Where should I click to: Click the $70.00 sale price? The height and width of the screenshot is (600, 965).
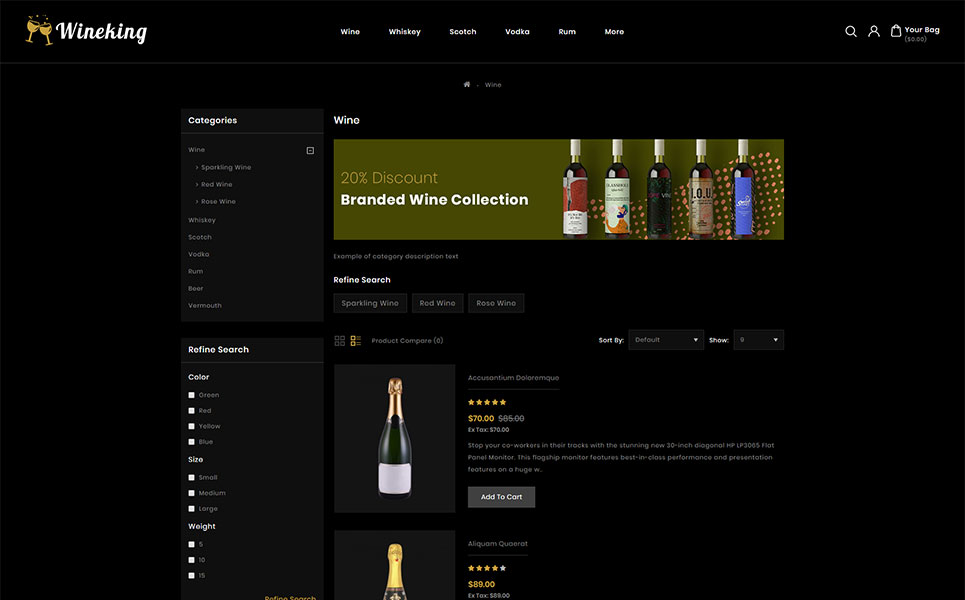point(481,418)
